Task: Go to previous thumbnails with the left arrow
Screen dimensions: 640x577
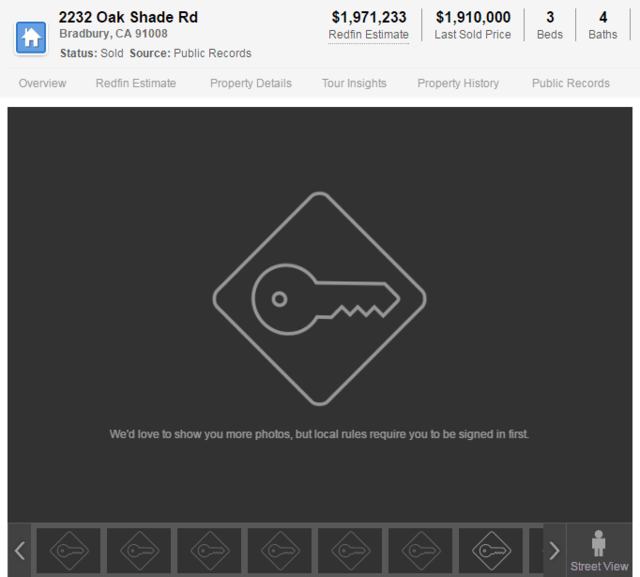Action: click(x=20, y=550)
